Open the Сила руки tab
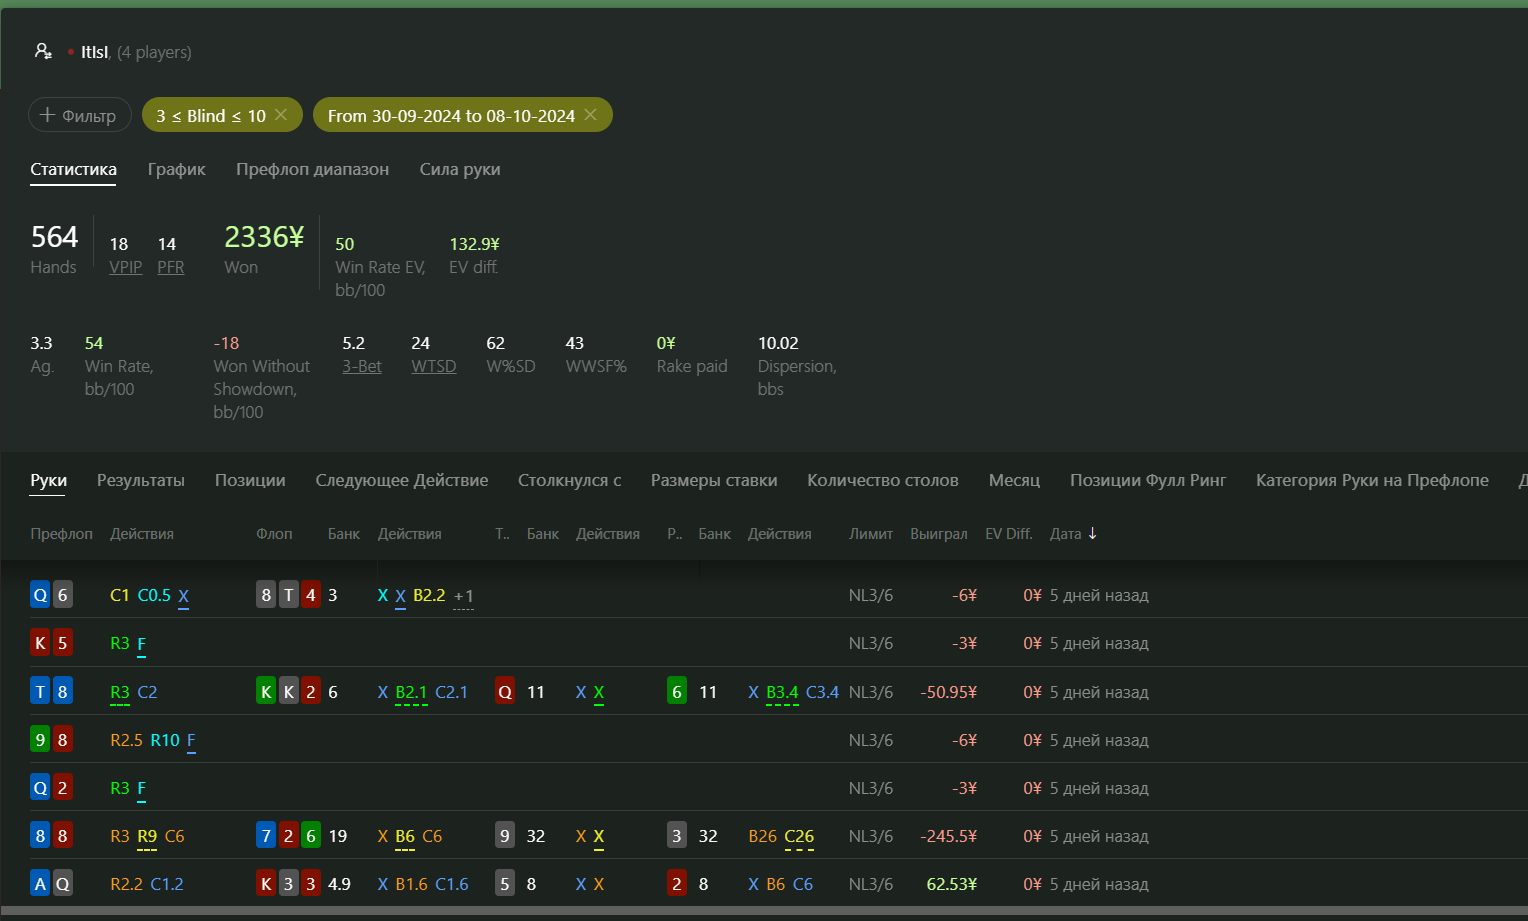The height and width of the screenshot is (921, 1528). (x=460, y=169)
